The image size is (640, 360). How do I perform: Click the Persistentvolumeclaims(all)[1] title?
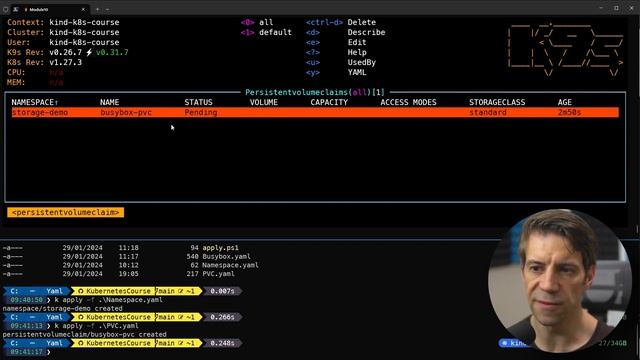tap(315, 92)
